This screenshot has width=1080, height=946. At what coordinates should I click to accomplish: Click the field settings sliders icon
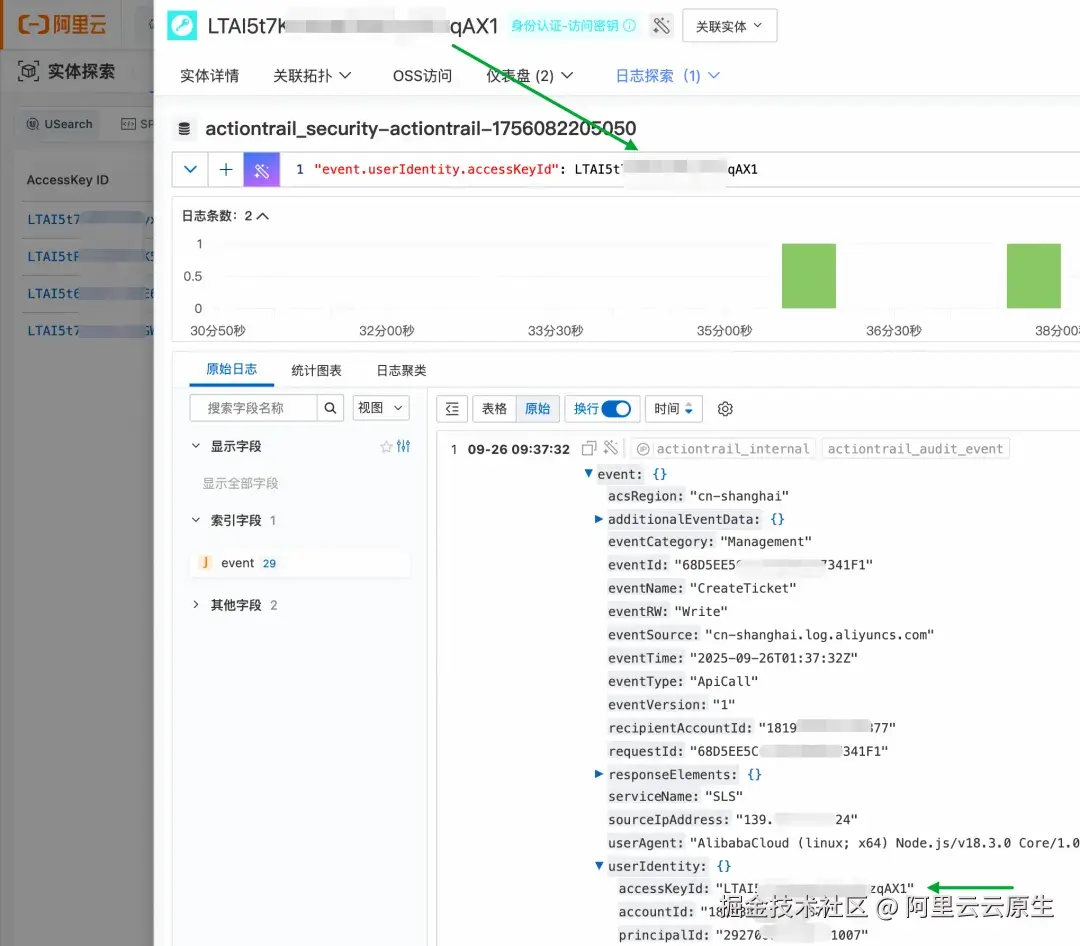click(x=404, y=446)
